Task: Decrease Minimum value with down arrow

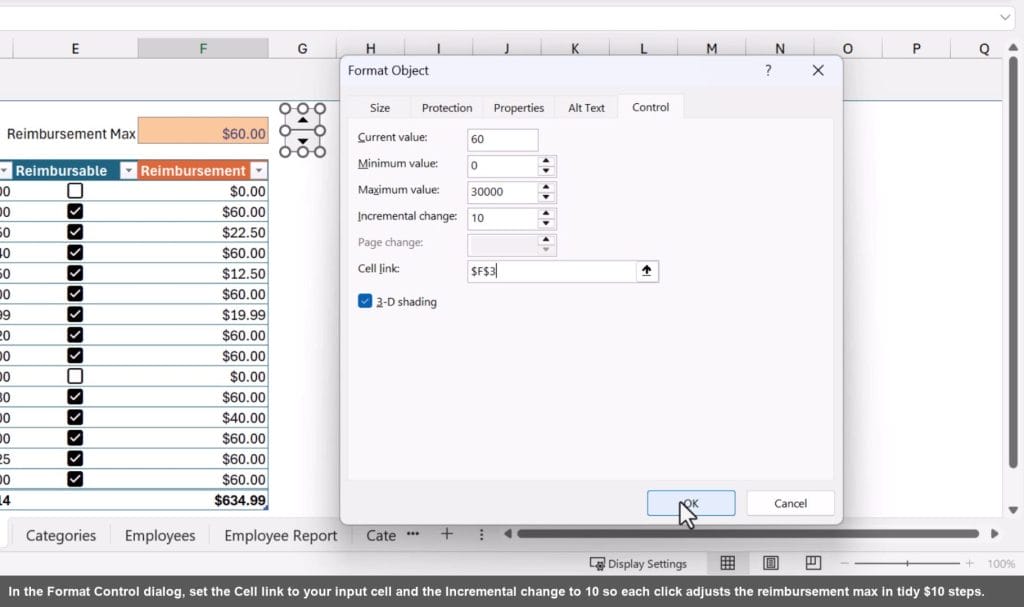Action: 546,171
